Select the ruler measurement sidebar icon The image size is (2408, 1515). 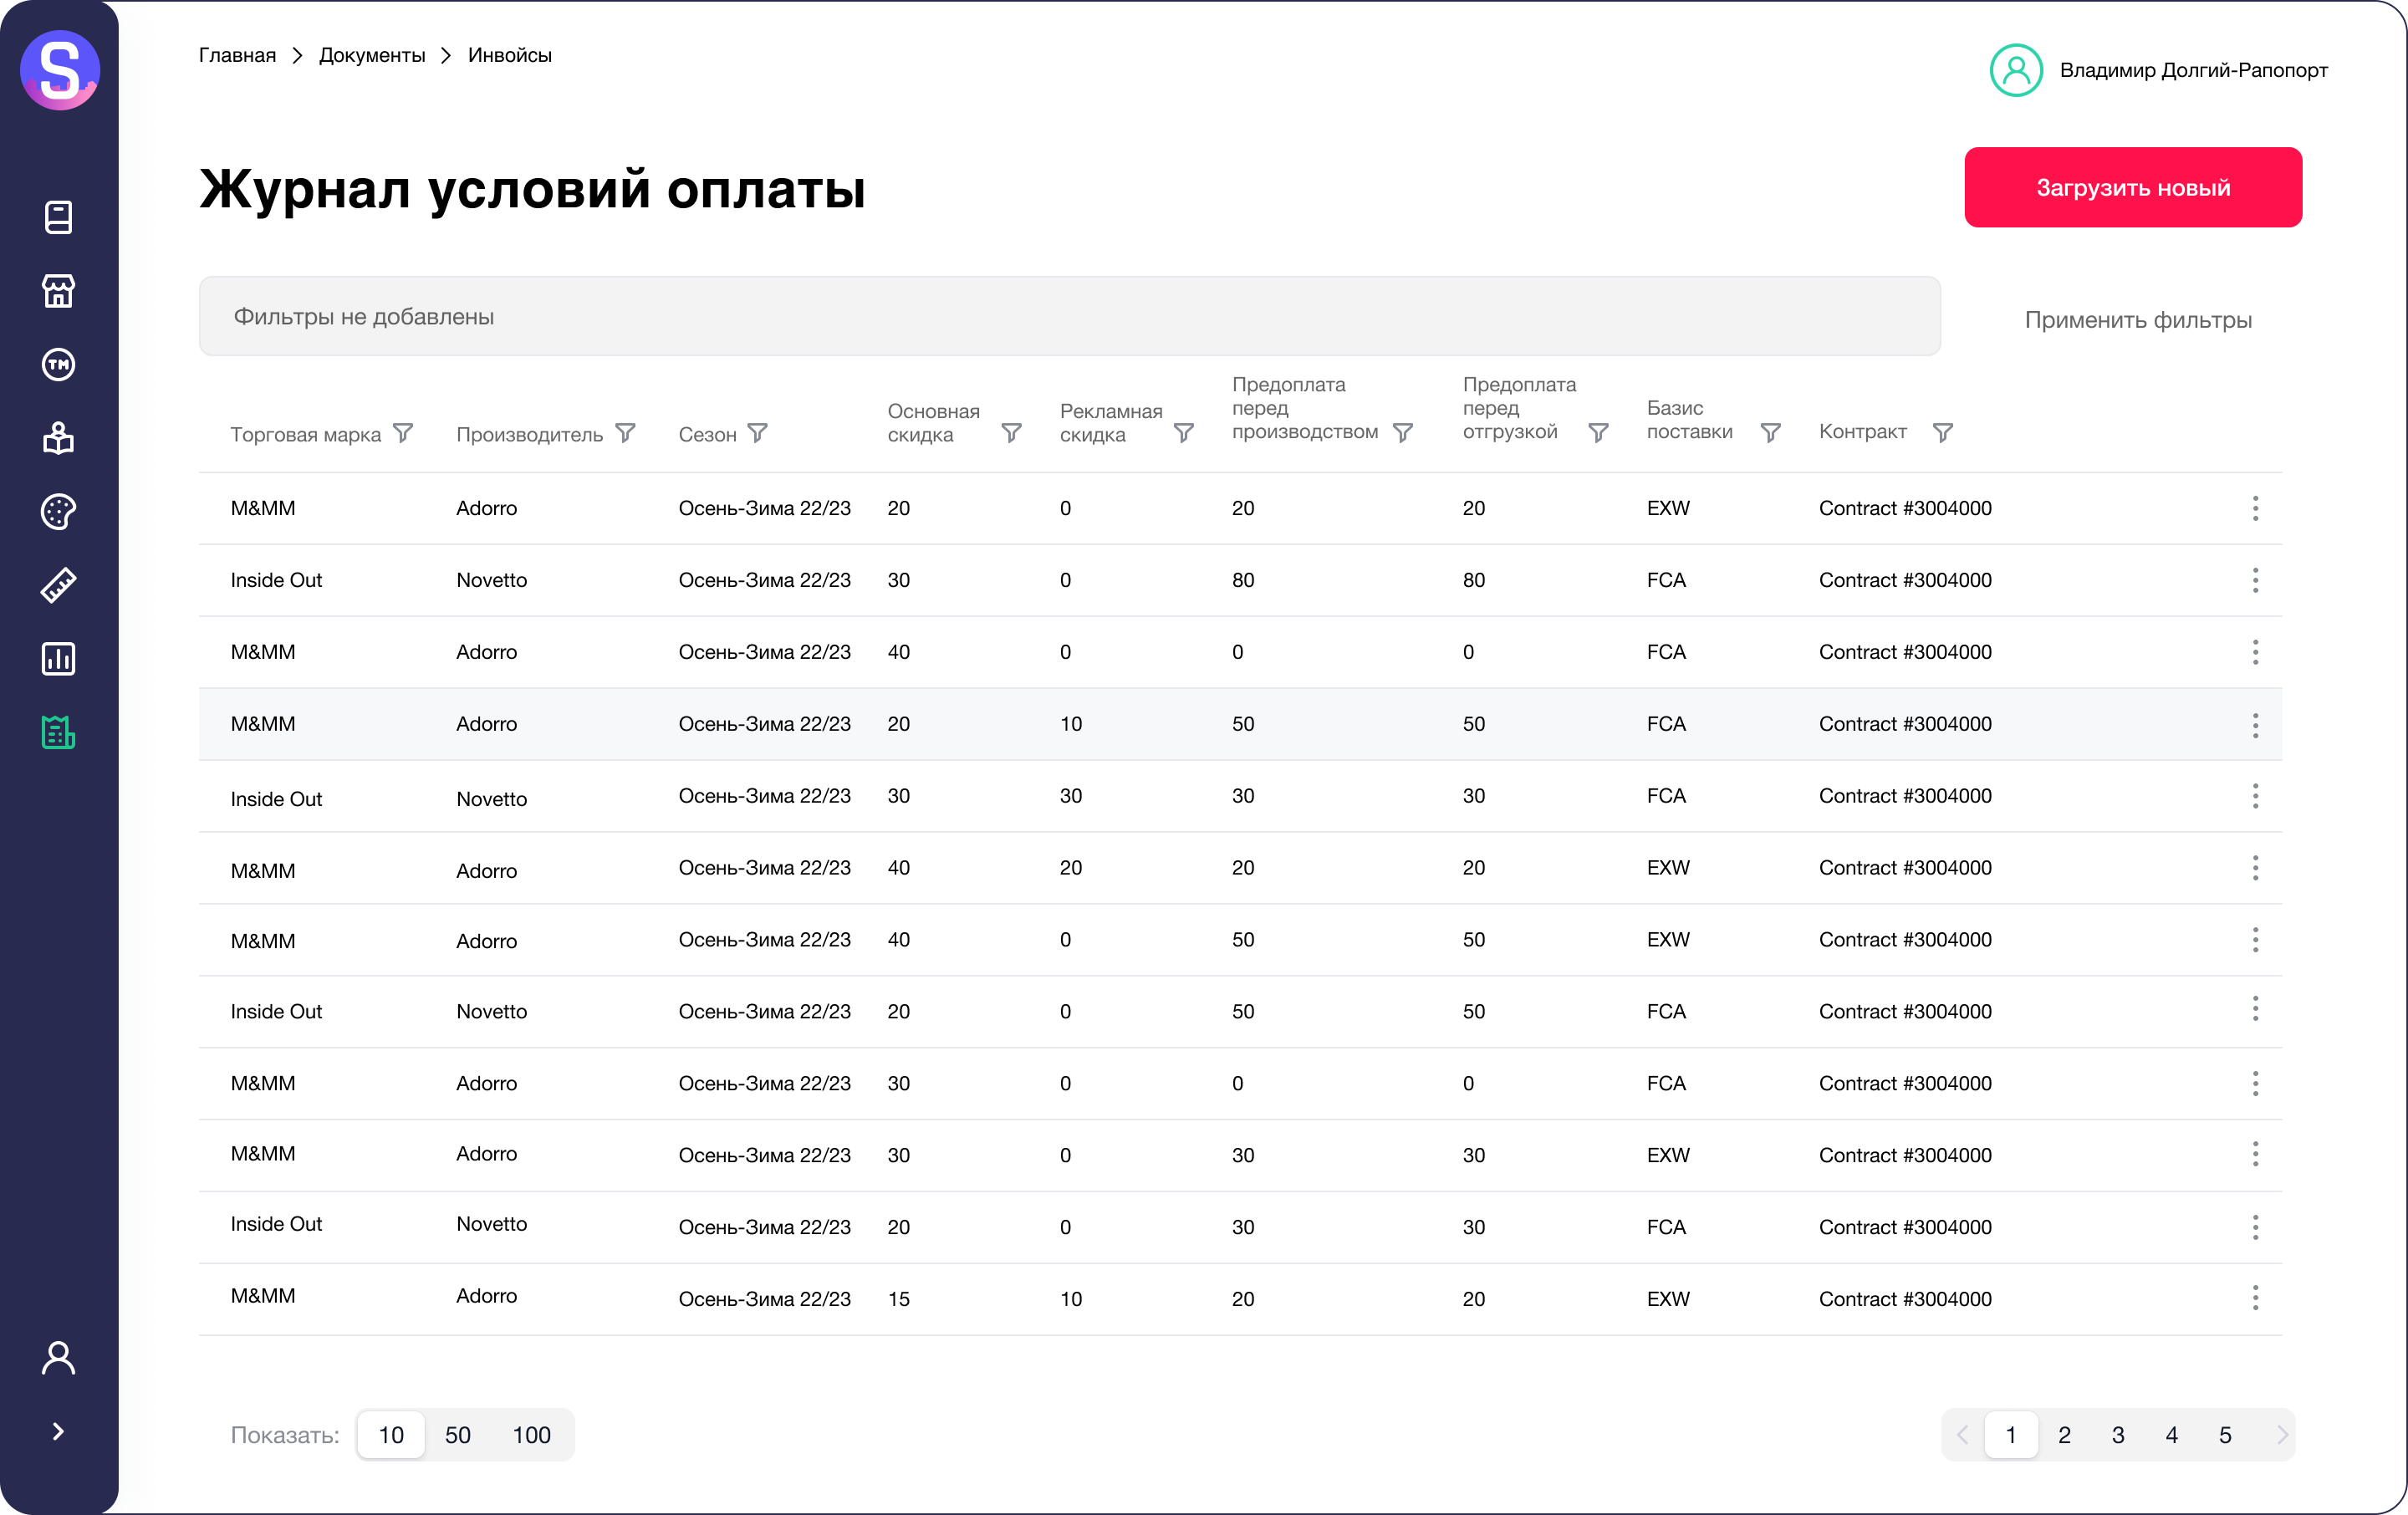58,585
